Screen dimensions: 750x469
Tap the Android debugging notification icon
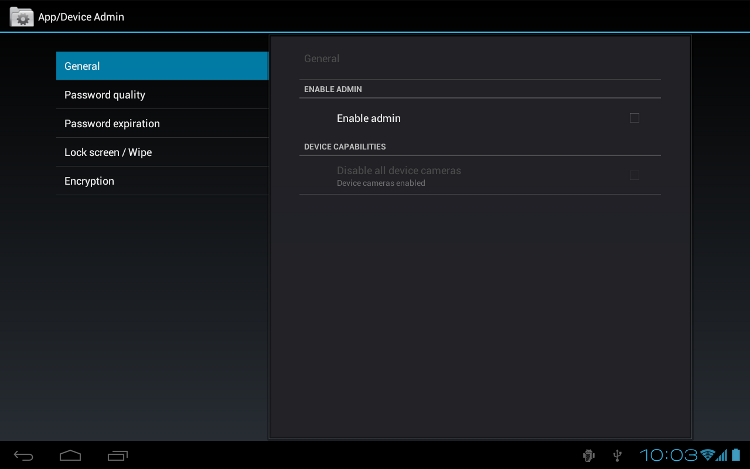[589, 456]
